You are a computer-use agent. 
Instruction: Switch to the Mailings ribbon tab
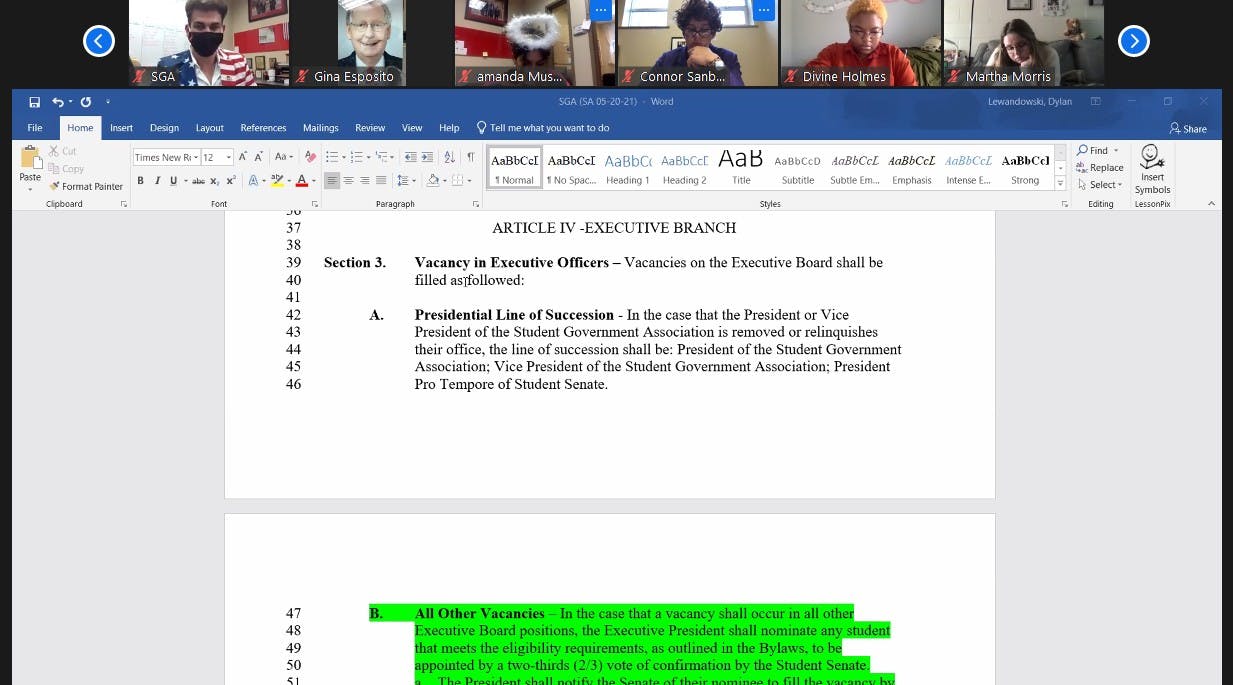coord(320,127)
